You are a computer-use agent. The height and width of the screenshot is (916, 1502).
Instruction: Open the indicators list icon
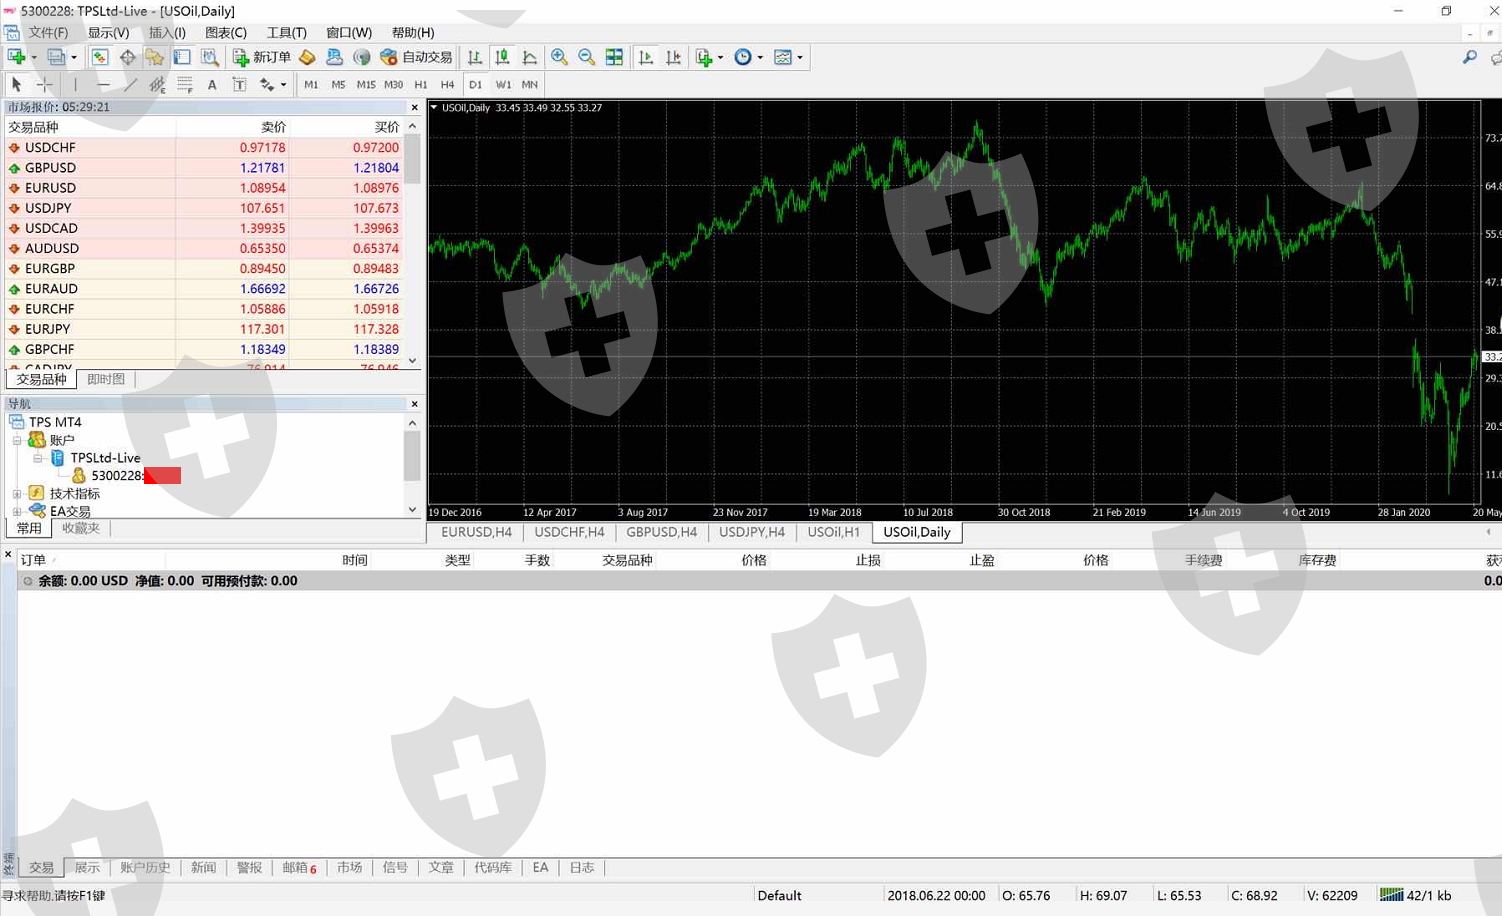704,57
